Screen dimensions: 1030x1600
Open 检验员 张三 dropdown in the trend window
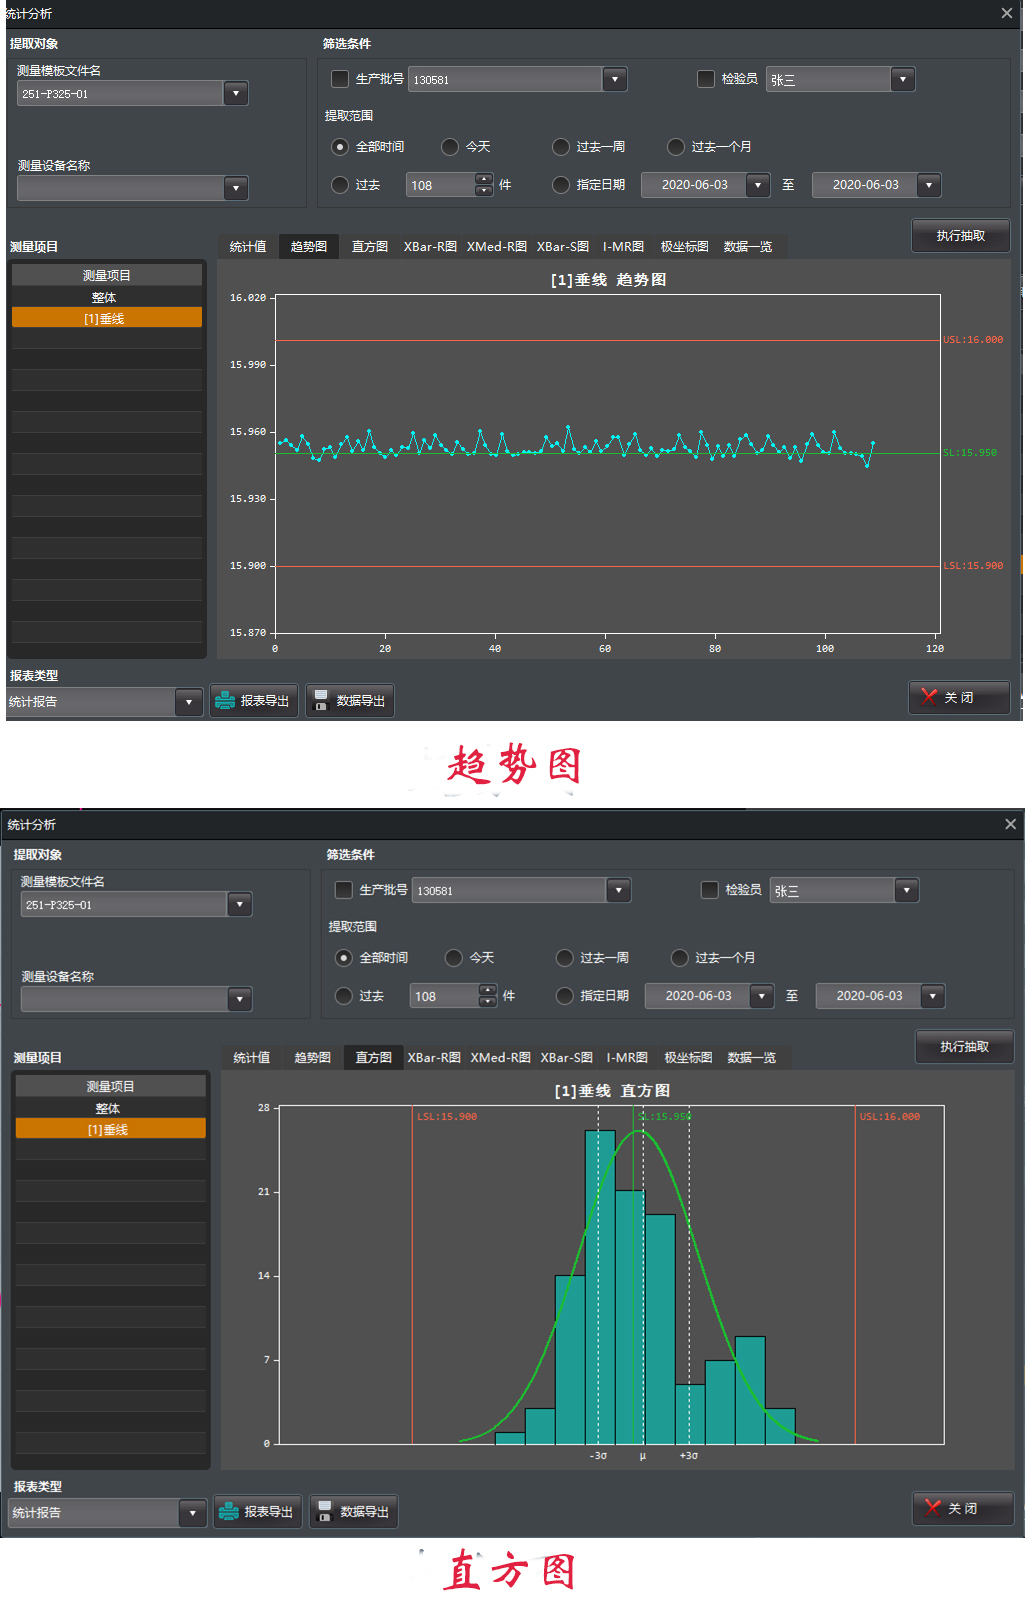point(903,79)
